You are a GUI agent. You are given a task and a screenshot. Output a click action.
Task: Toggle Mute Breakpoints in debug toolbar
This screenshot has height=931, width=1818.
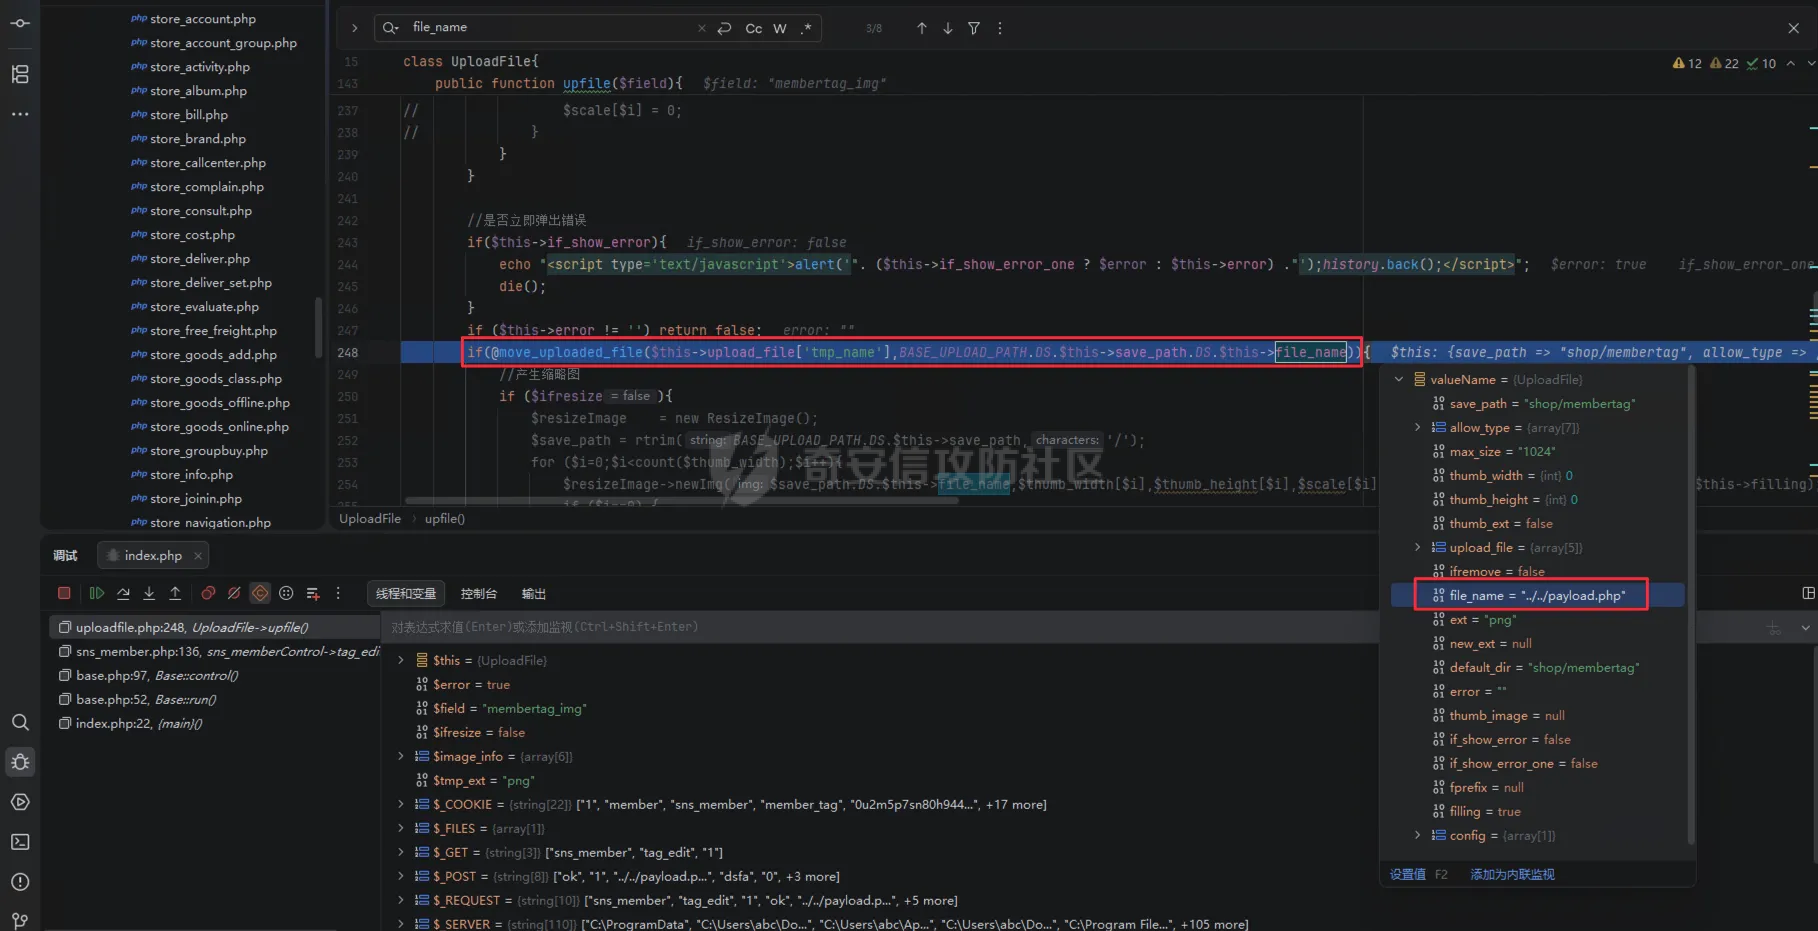pos(234,593)
